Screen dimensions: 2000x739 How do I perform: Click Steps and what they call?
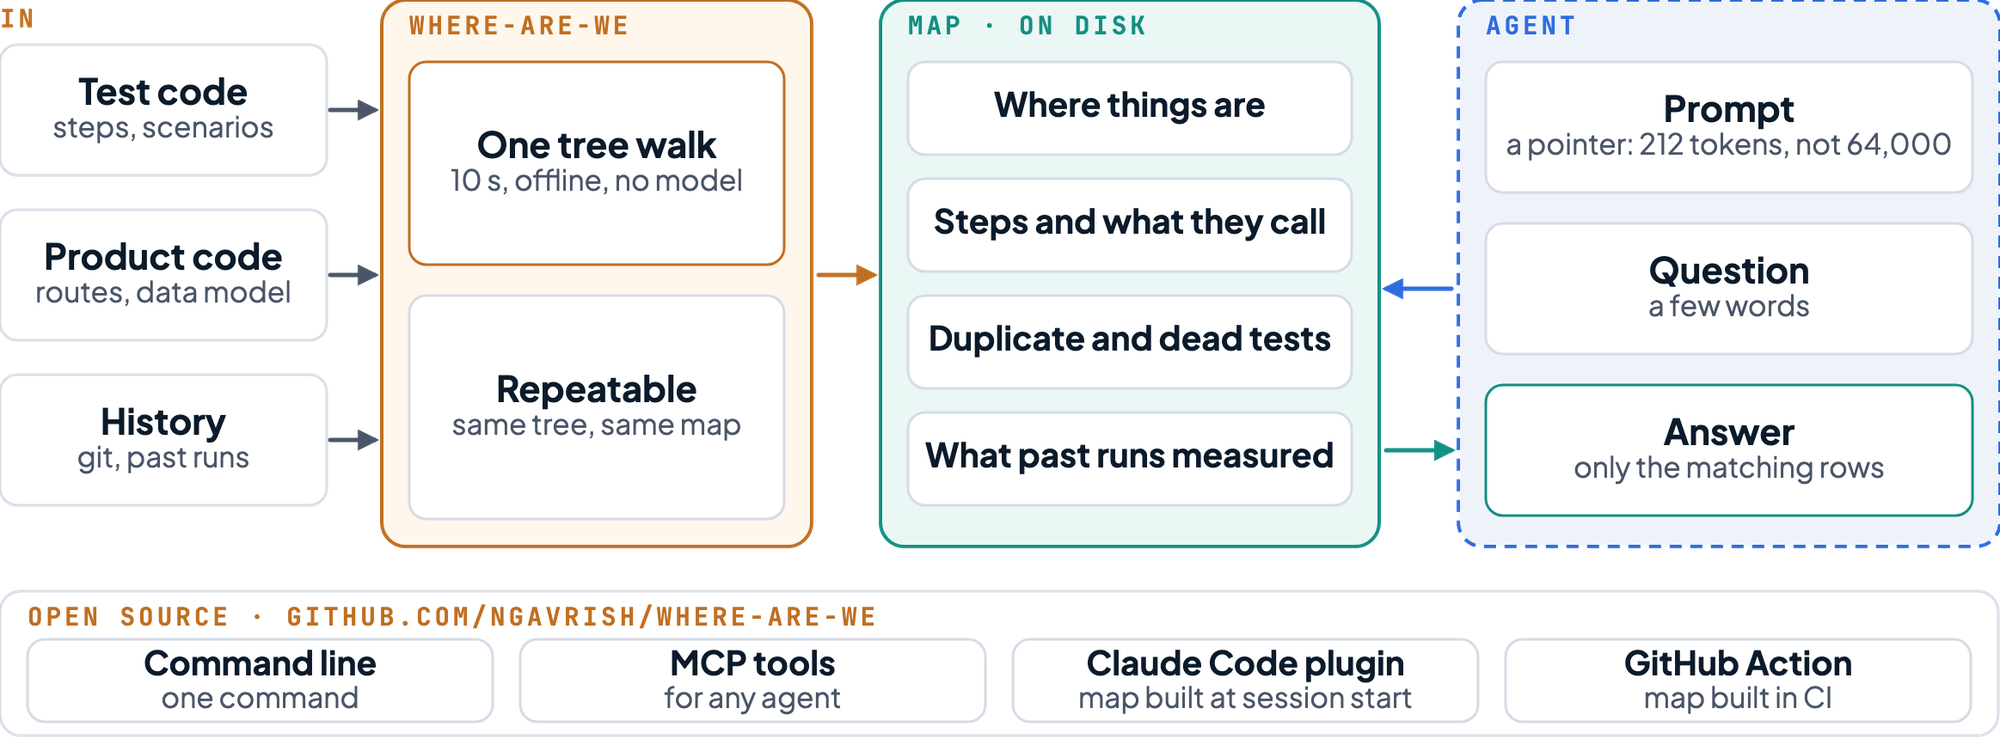click(1129, 225)
